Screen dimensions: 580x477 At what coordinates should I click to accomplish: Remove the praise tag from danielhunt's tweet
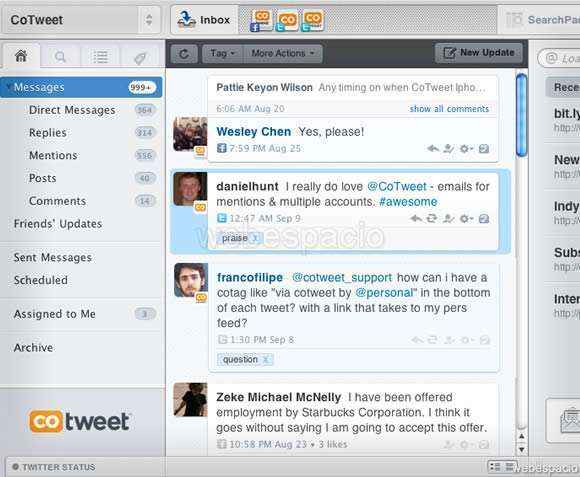255,238
